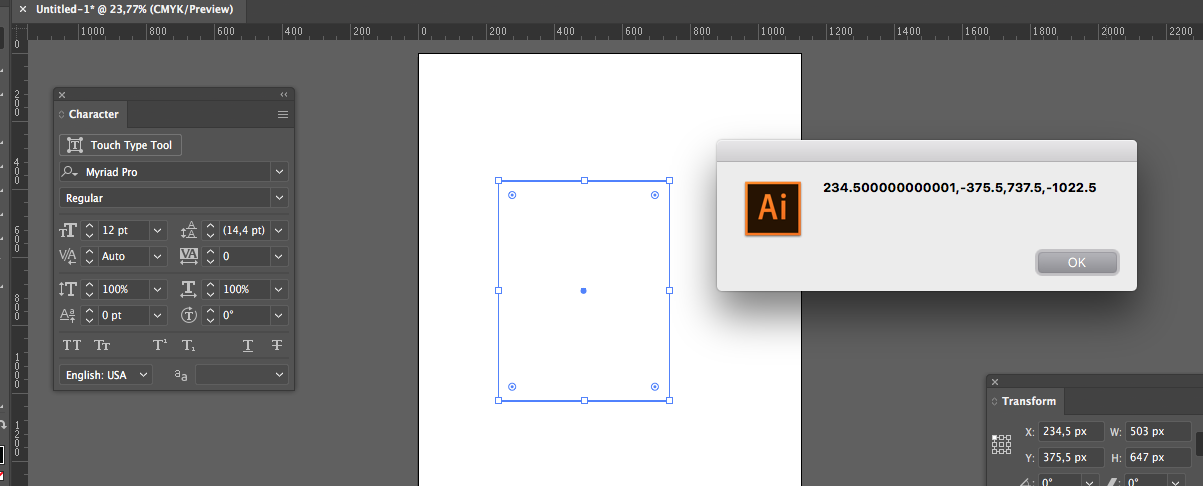1203x486 pixels.
Task: Click the horizontal scale stepper arrows
Action: [211, 289]
